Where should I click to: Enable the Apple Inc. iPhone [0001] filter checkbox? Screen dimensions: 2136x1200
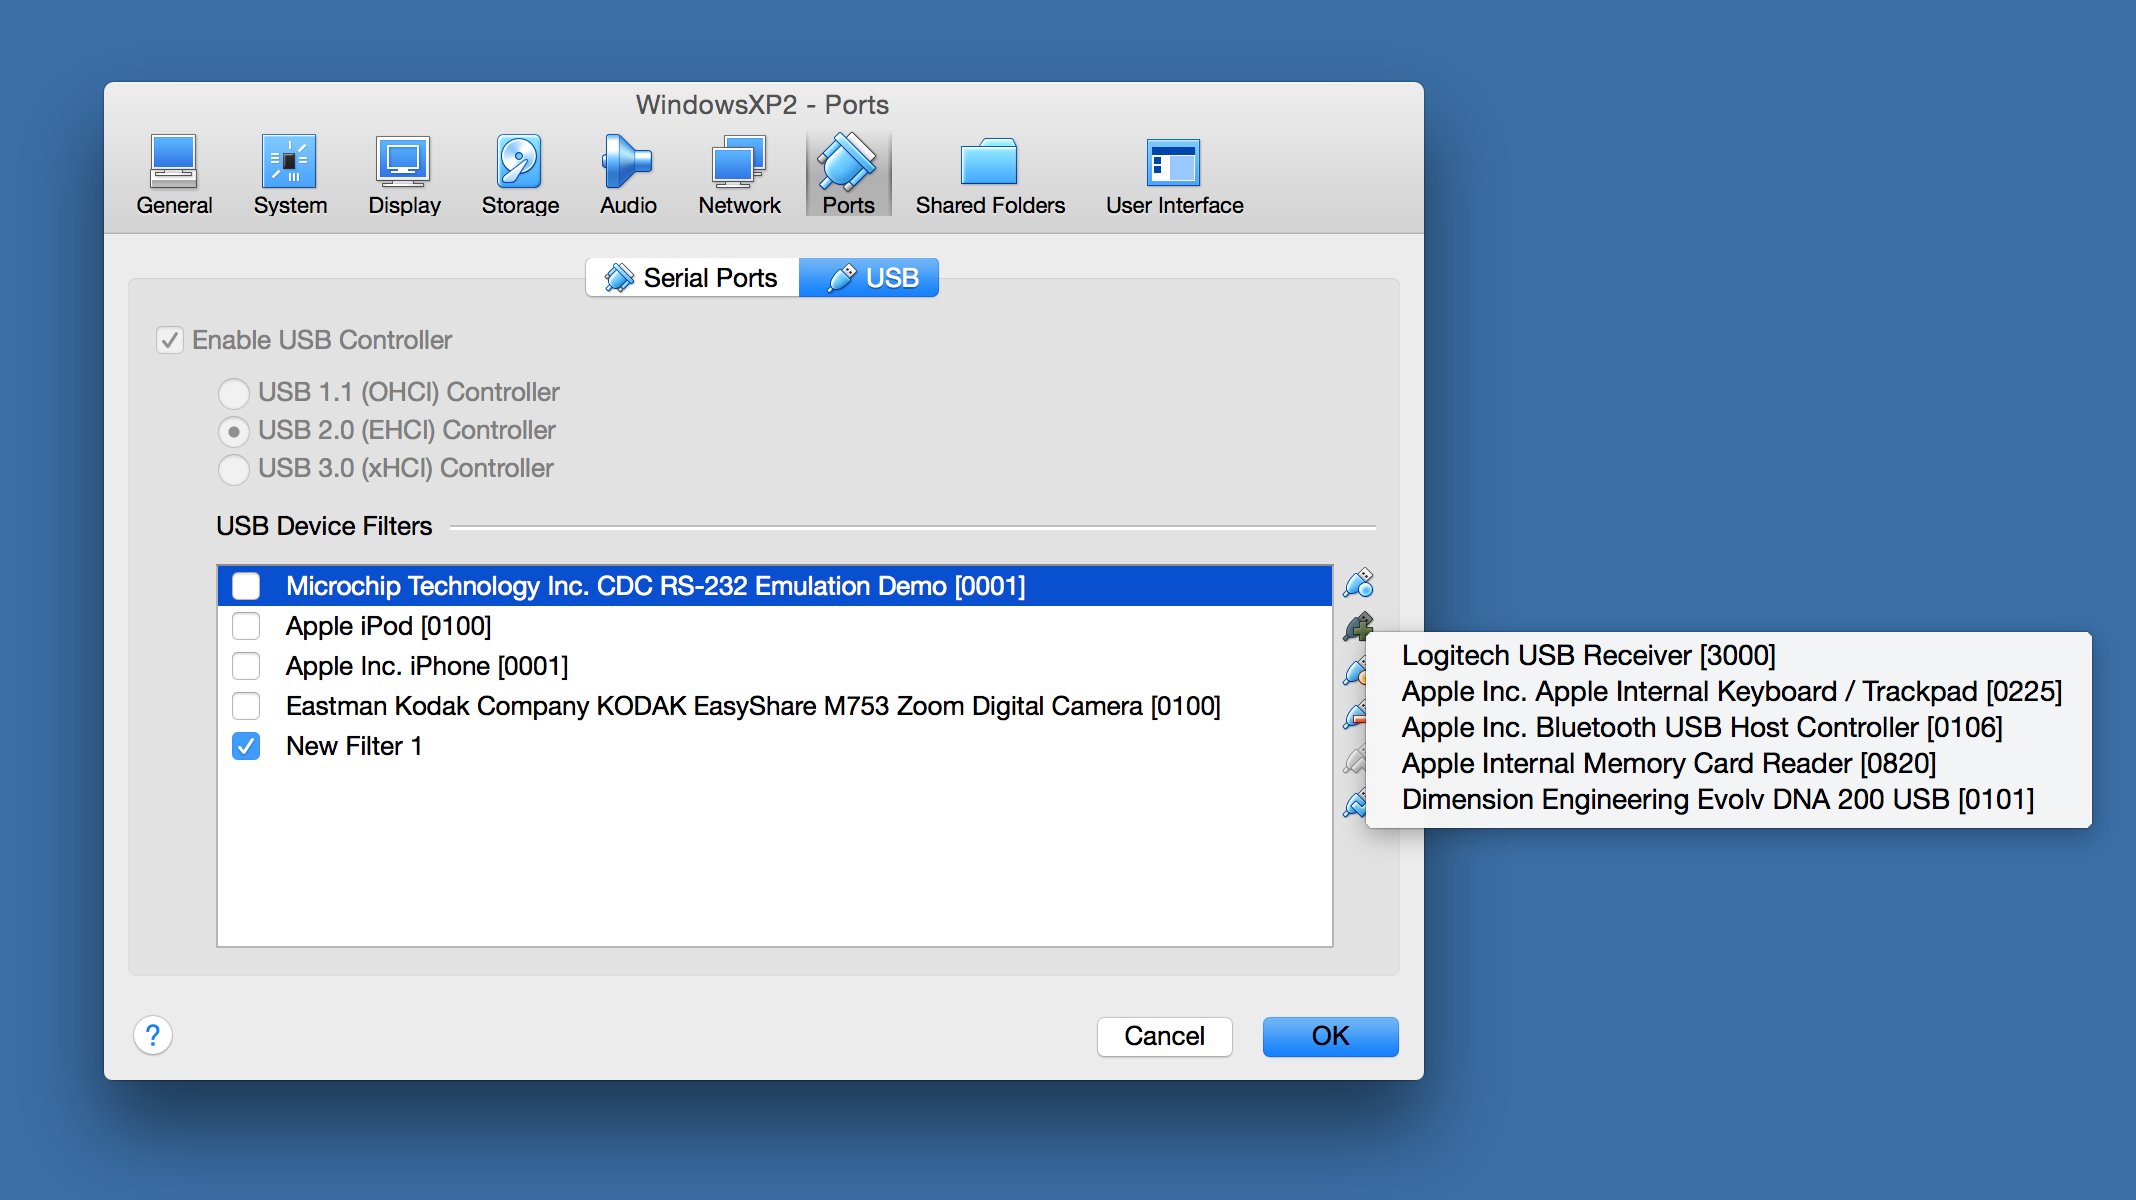tap(246, 666)
